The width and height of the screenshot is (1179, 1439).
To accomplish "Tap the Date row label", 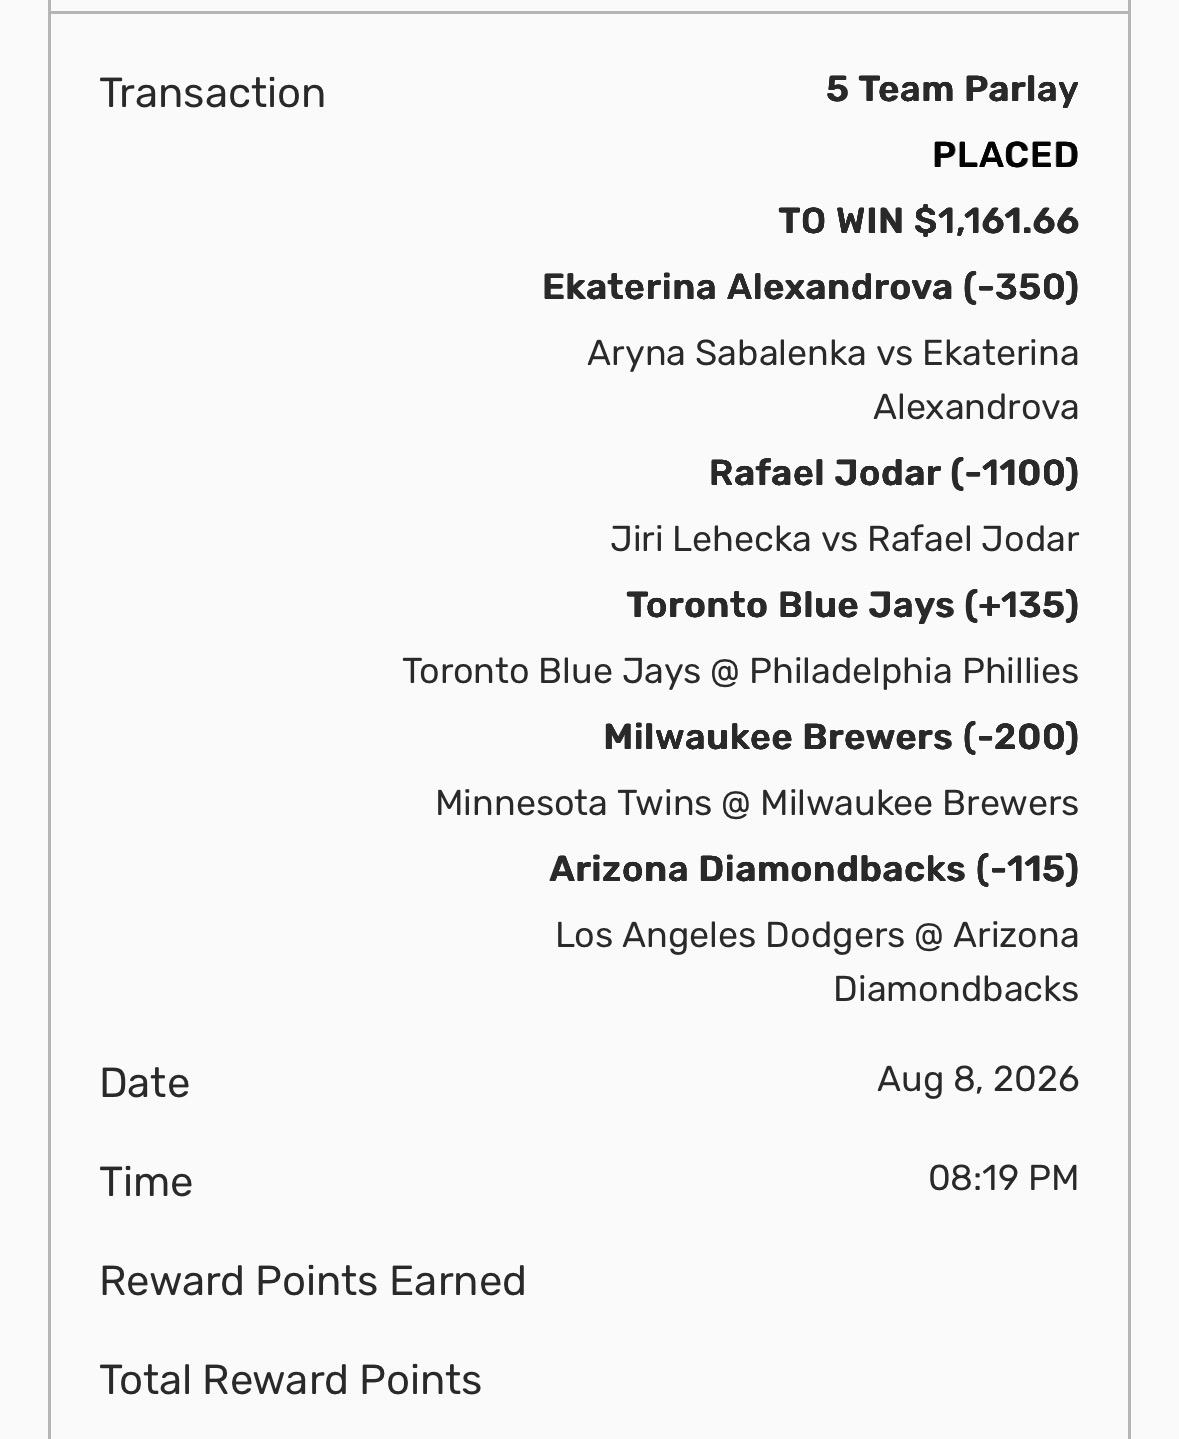I will click(x=145, y=1083).
